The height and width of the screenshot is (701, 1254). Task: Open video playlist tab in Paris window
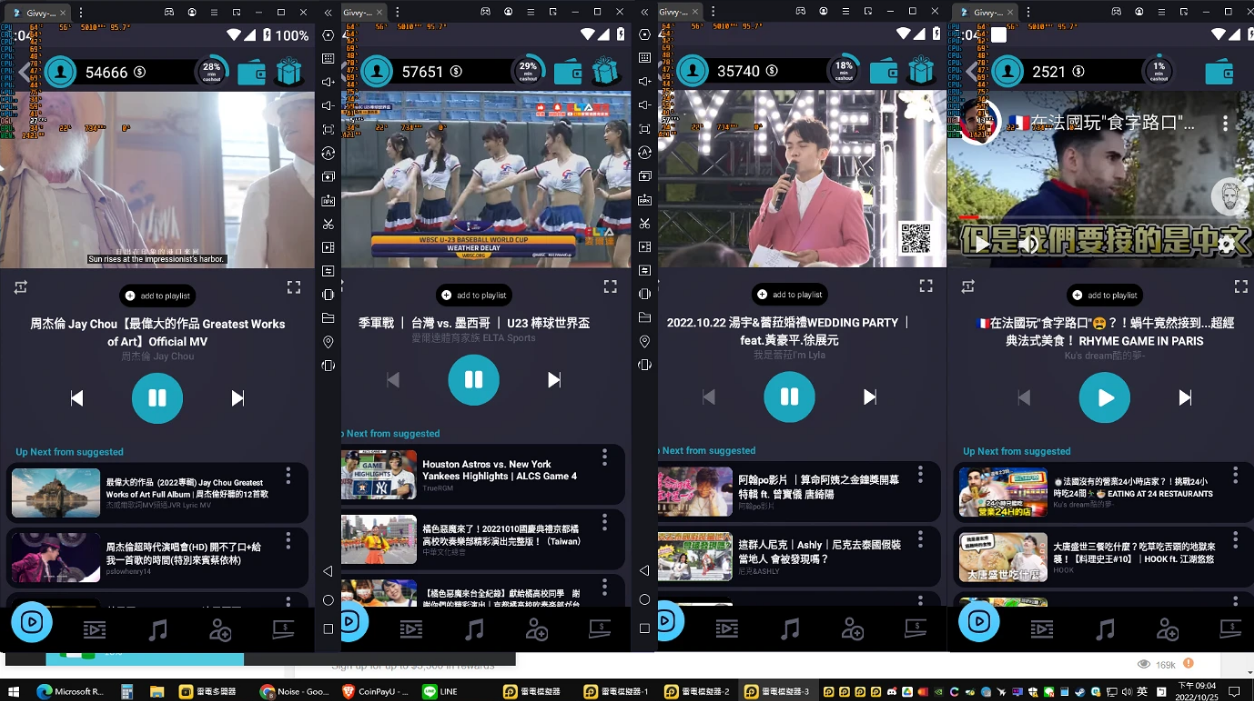point(1042,630)
